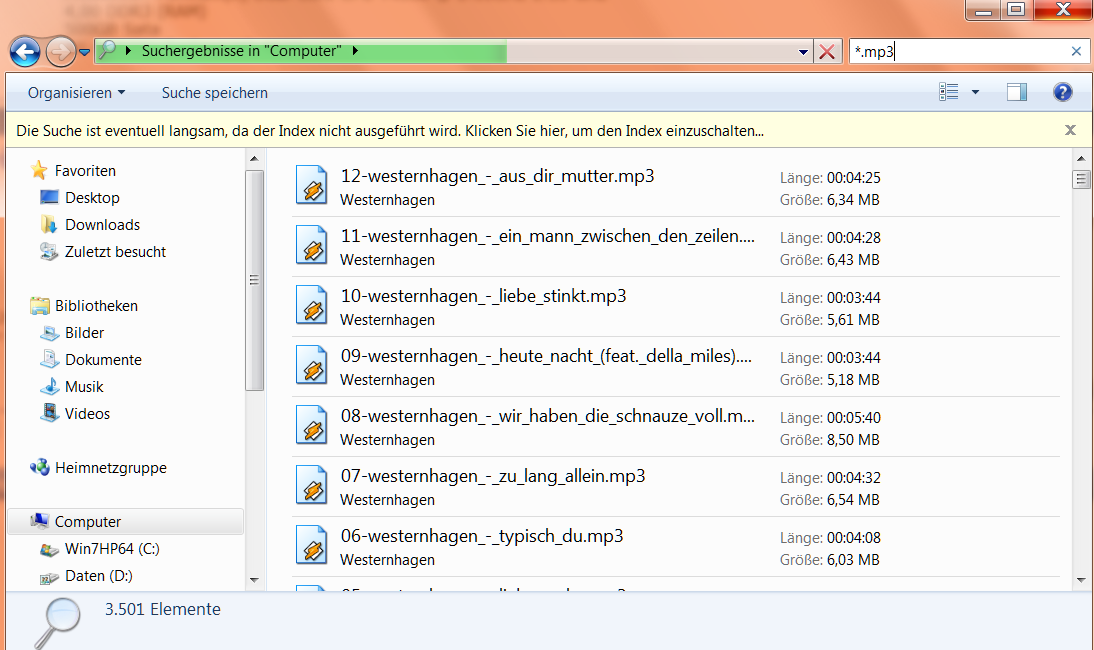1094x650 pixels.
Task: Click navigation pane scrollbar thumb
Action: [254, 280]
